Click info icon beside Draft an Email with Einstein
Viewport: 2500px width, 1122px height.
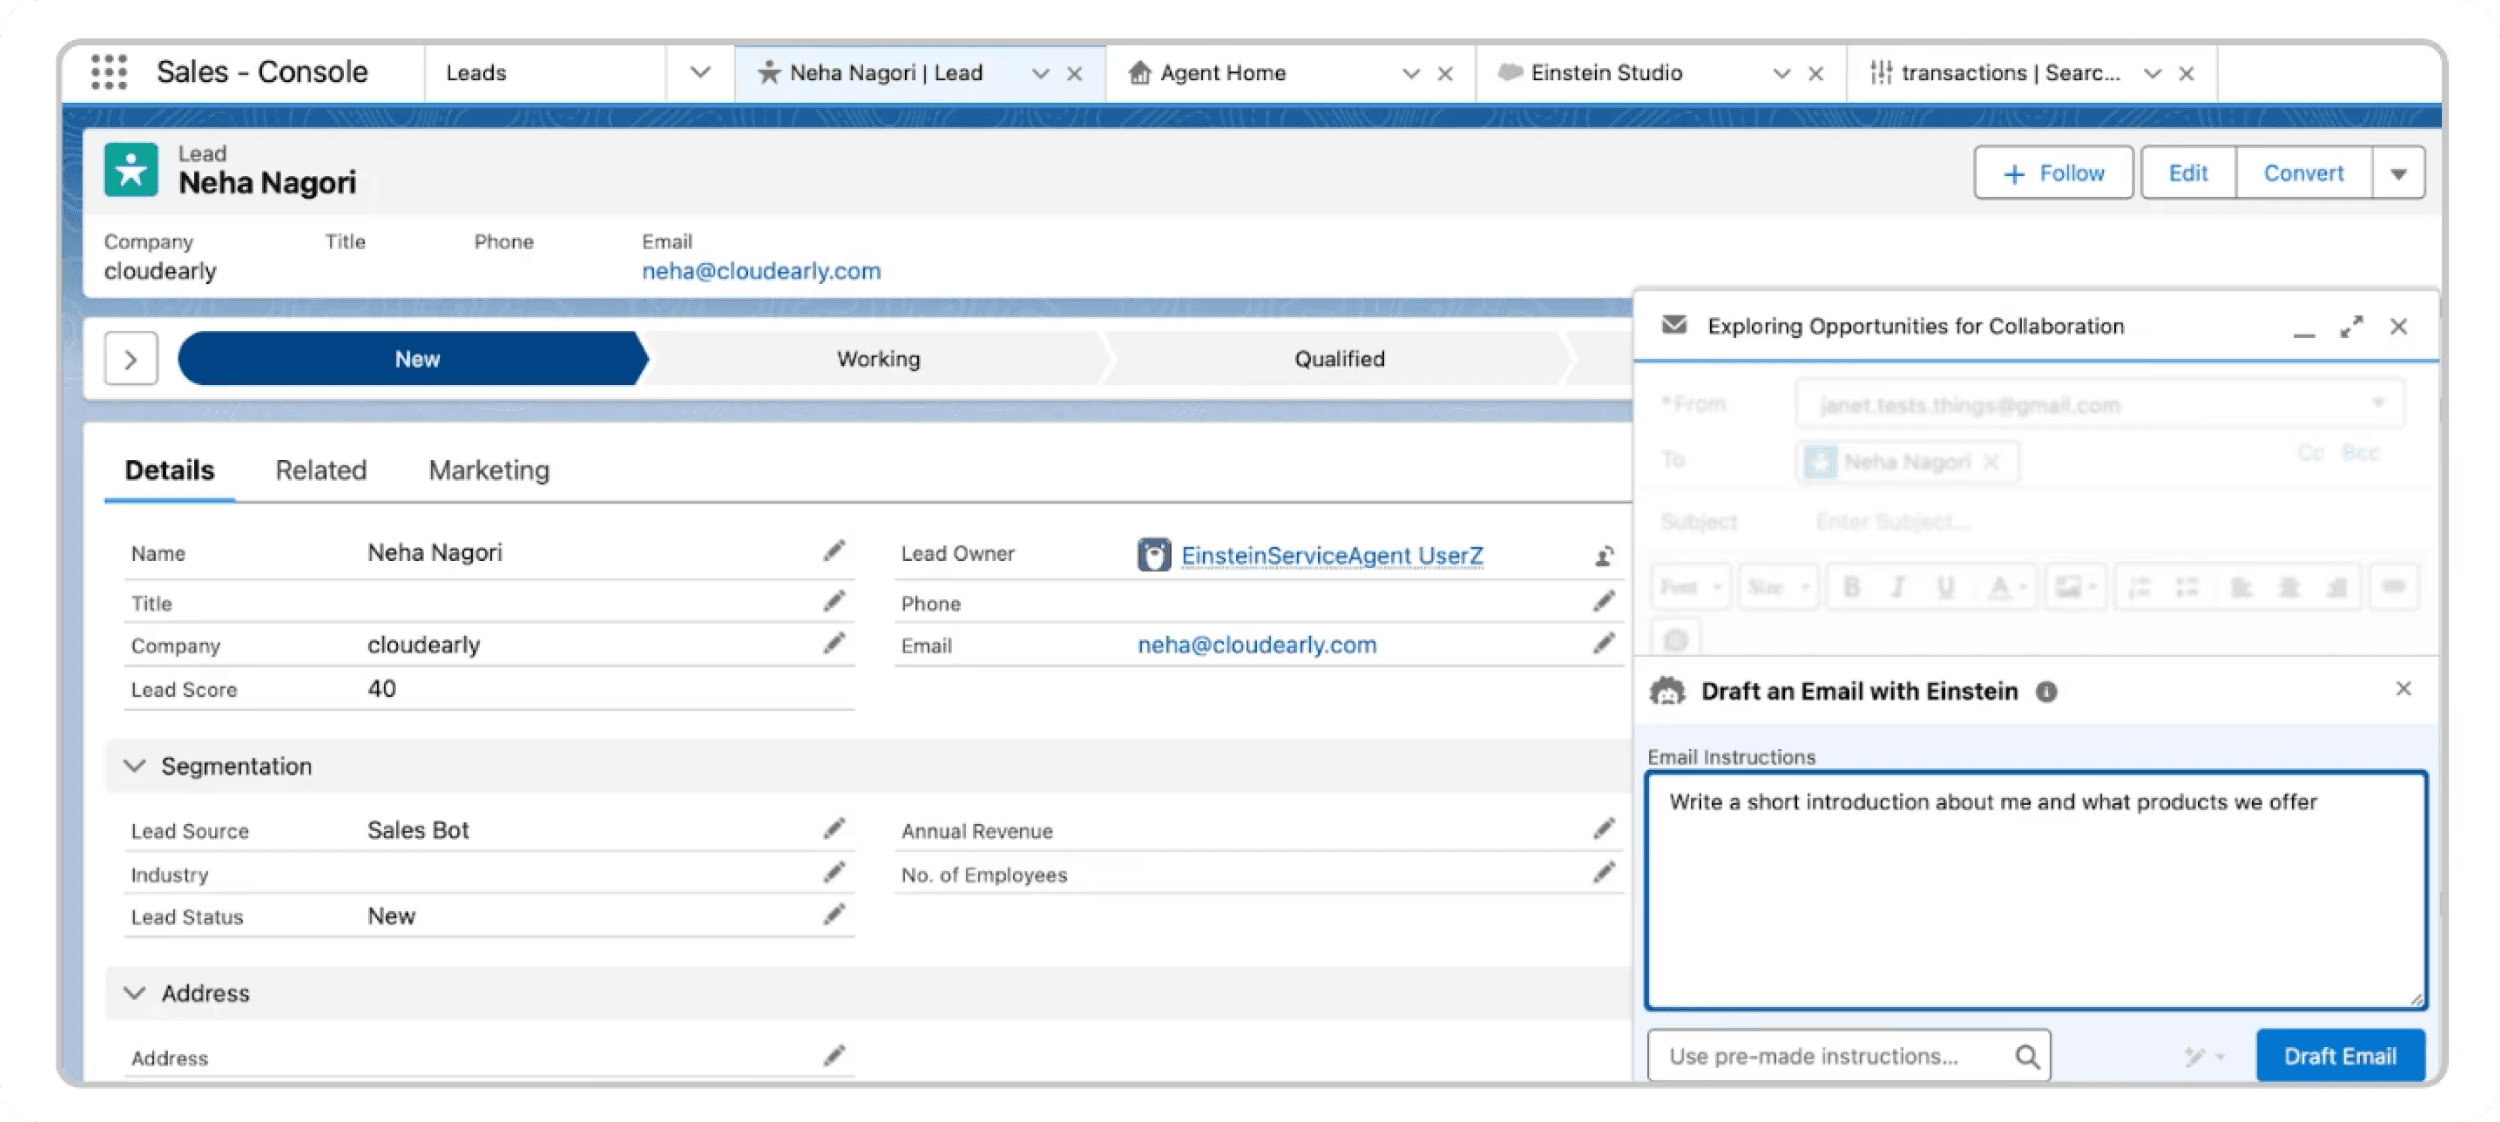pos(2047,692)
